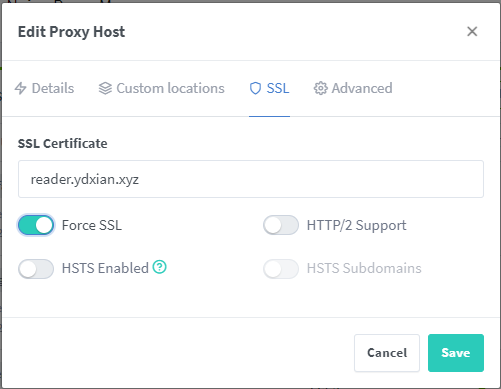The height and width of the screenshot is (389, 501).
Task: Disable the Force SSL toggle
Action: pos(36,225)
